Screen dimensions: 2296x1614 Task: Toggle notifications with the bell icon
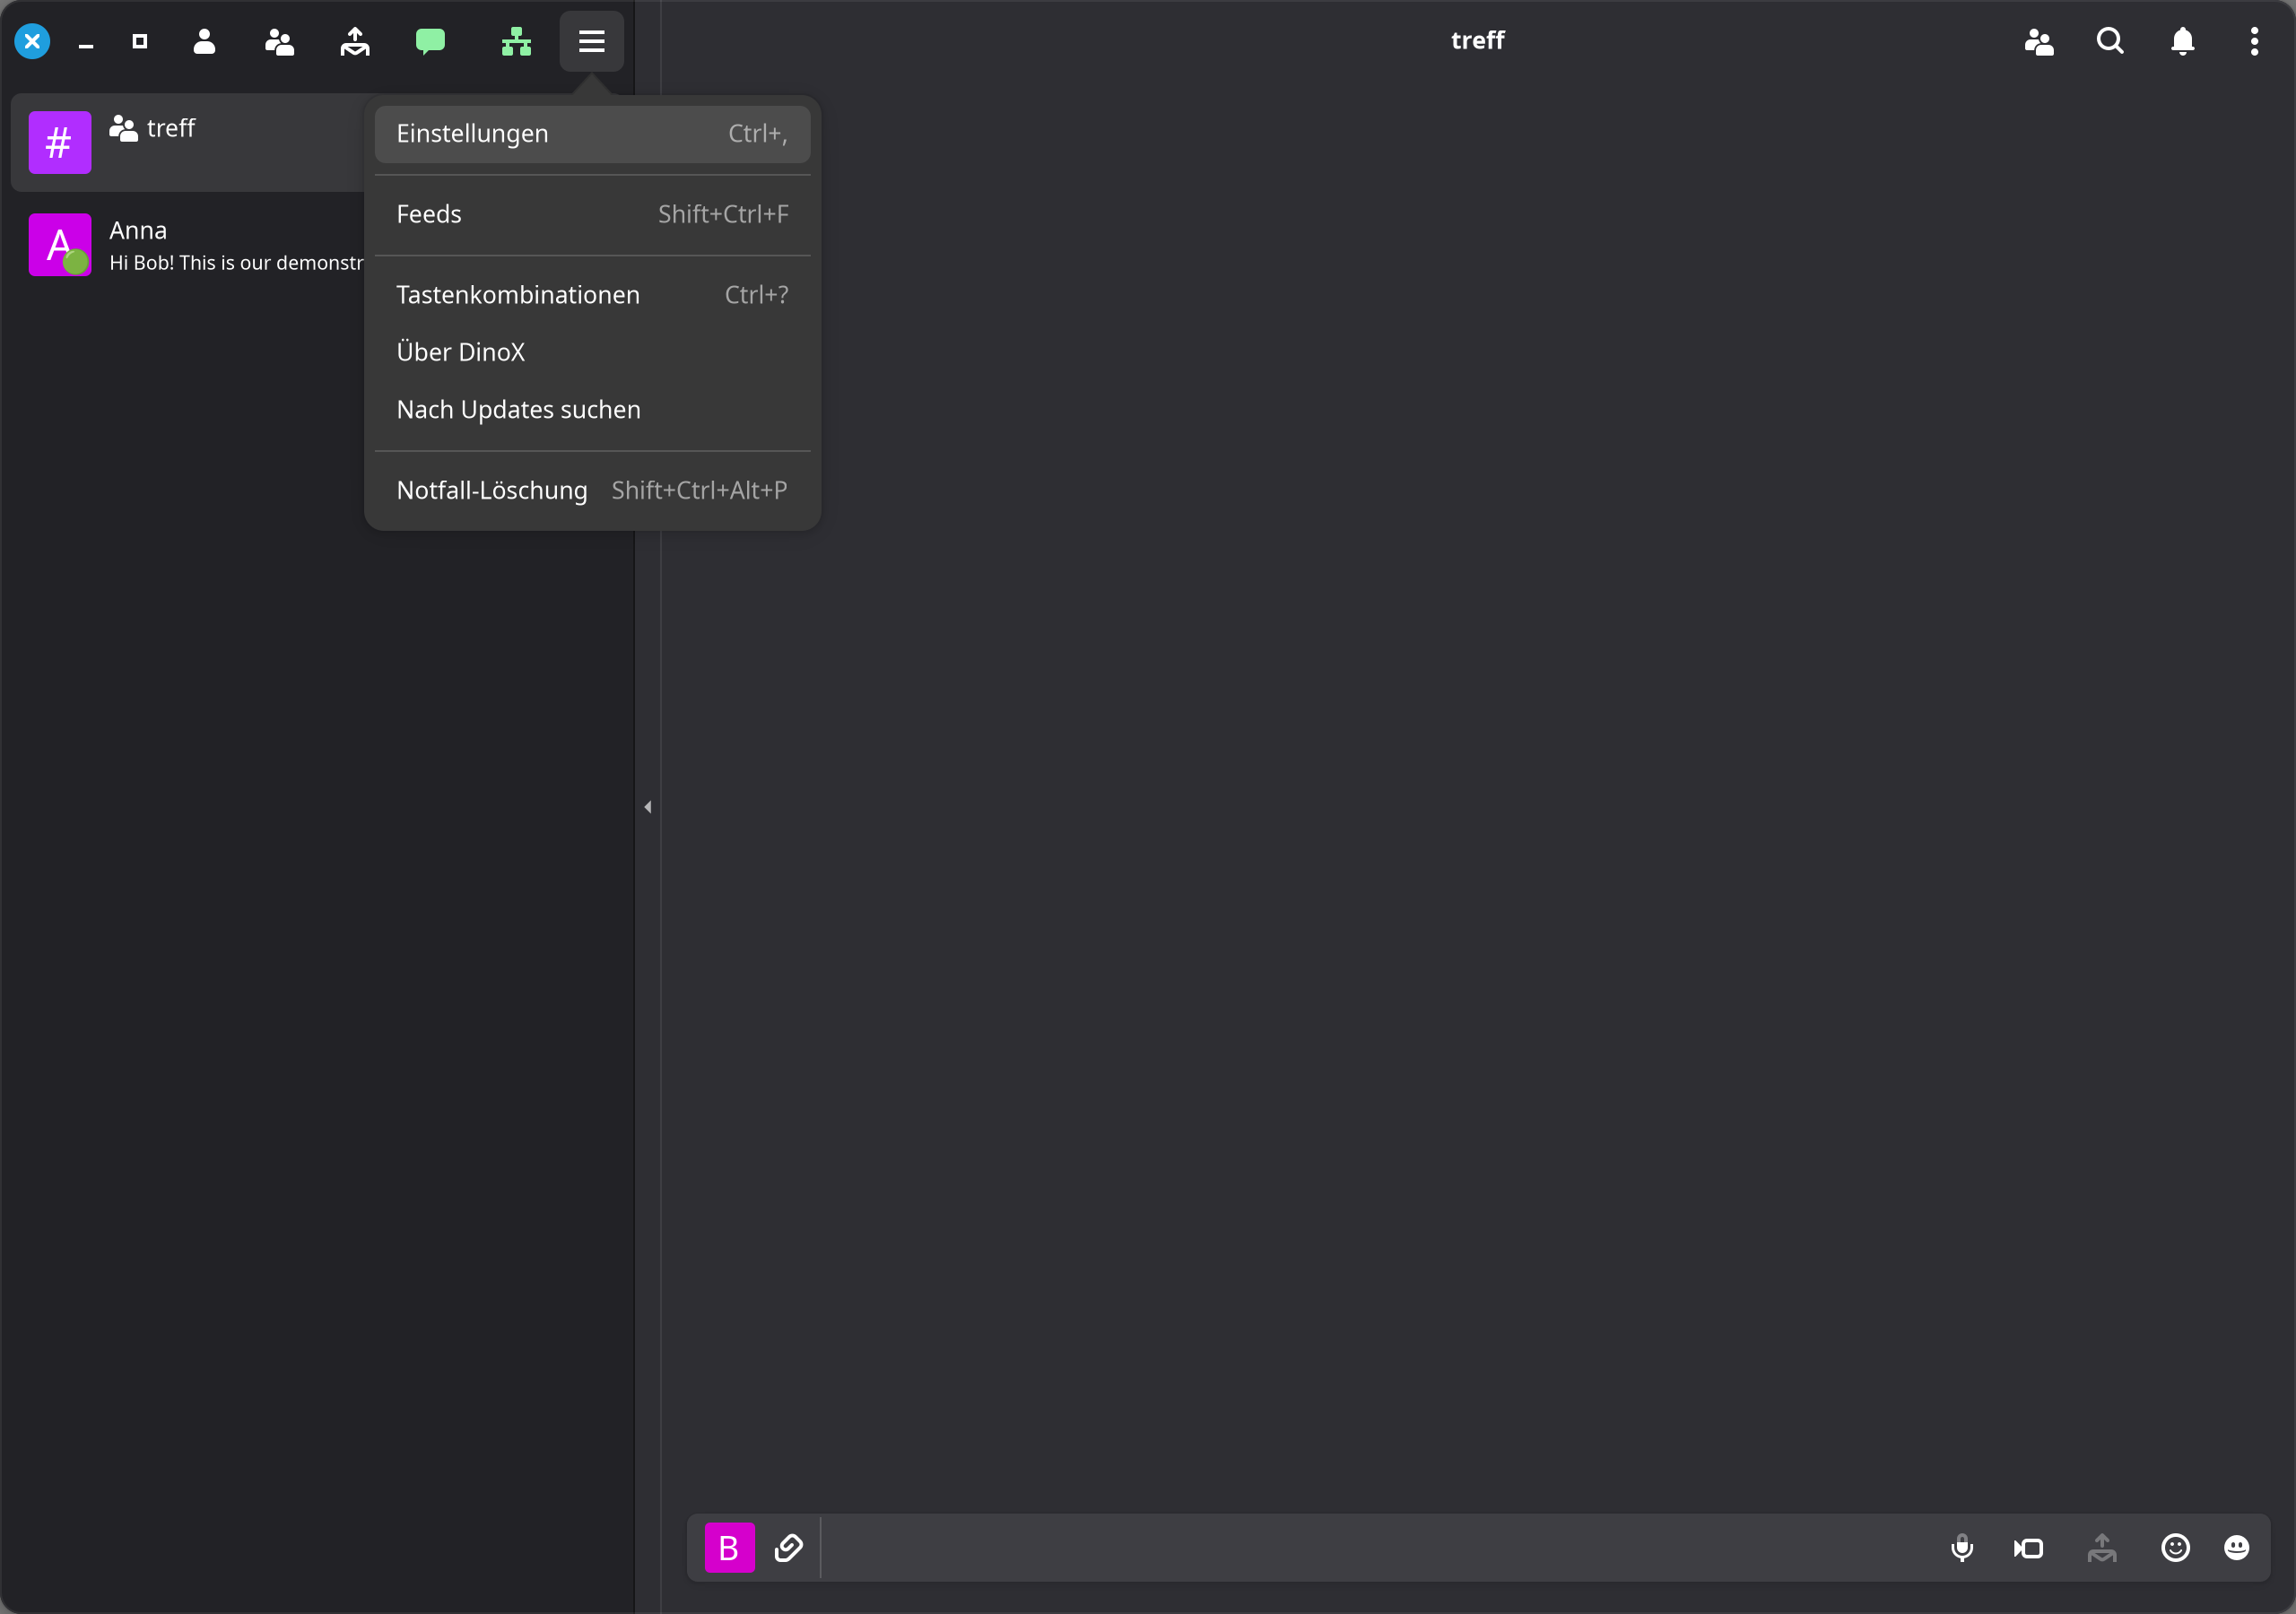click(x=2183, y=41)
